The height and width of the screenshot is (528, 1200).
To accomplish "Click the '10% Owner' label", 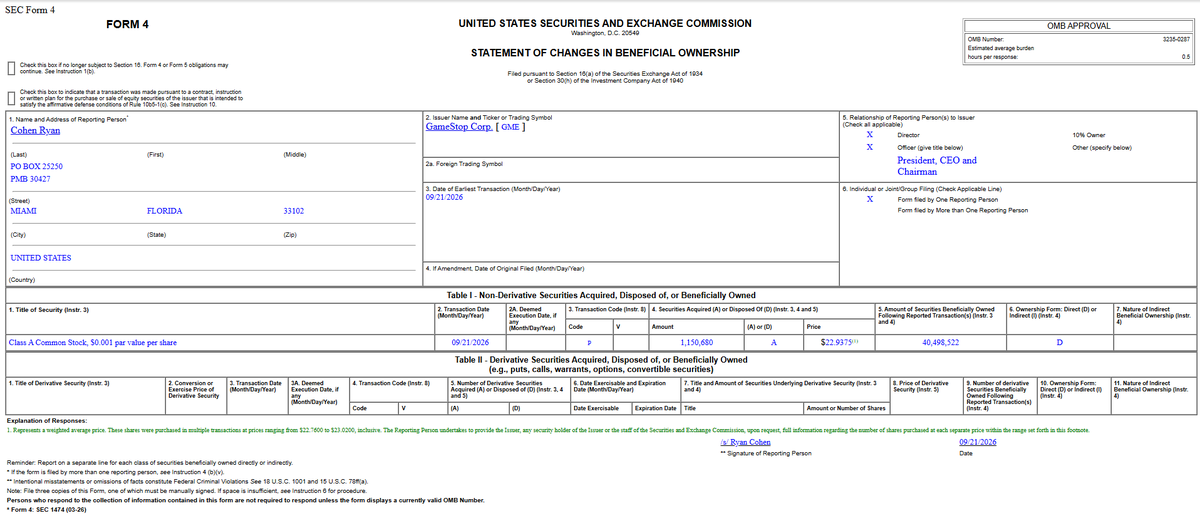I will pyautogui.click(x=1088, y=134).
